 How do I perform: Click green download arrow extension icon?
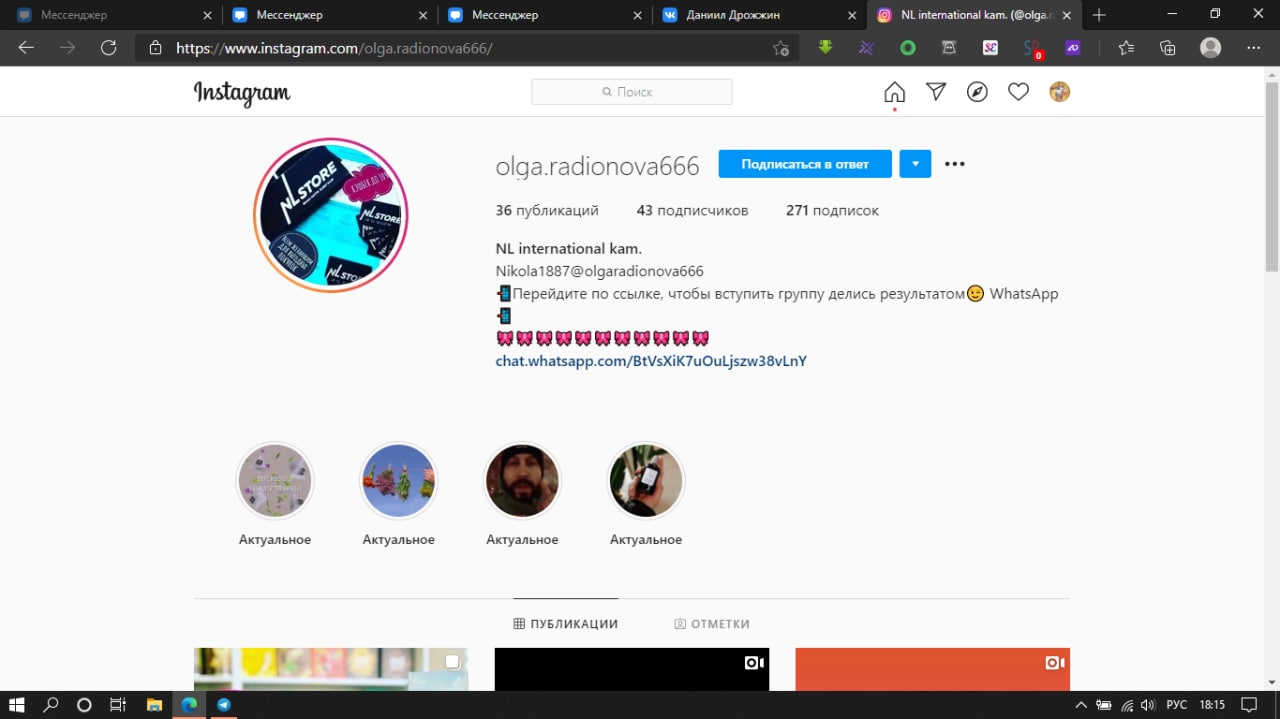[825, 47]
